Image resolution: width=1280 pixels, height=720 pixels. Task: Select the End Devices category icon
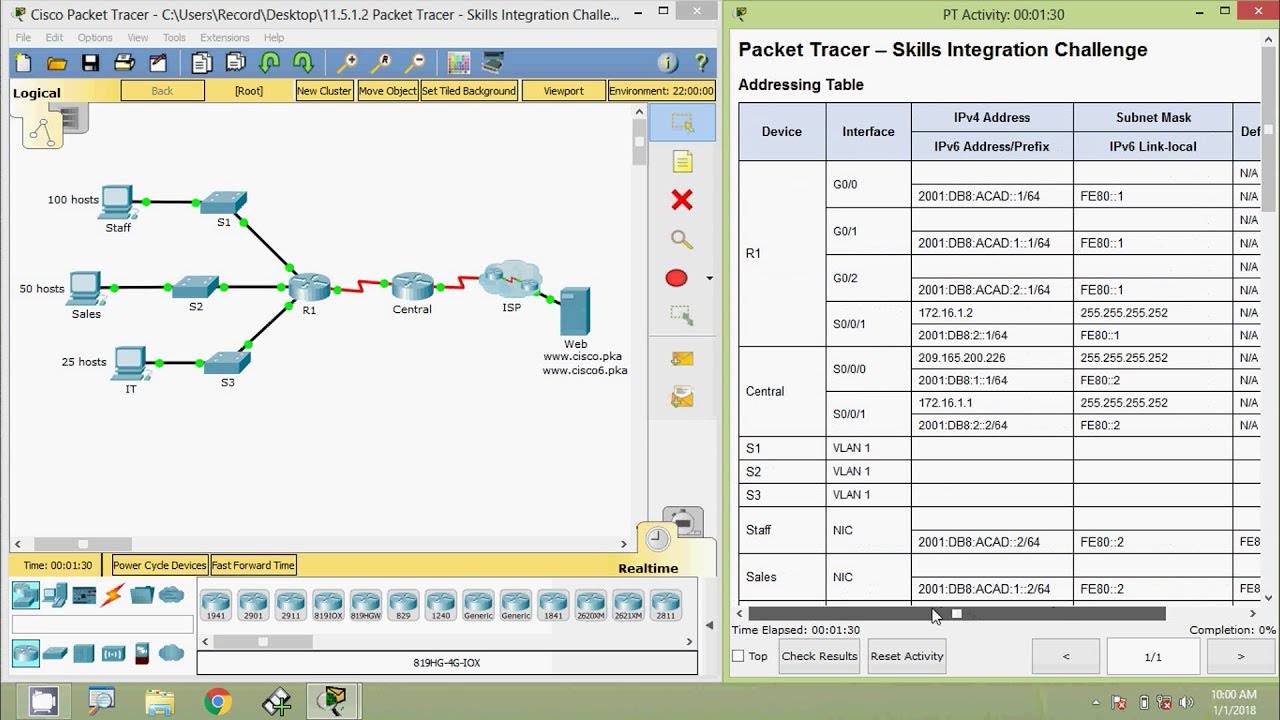pos(55,595)
